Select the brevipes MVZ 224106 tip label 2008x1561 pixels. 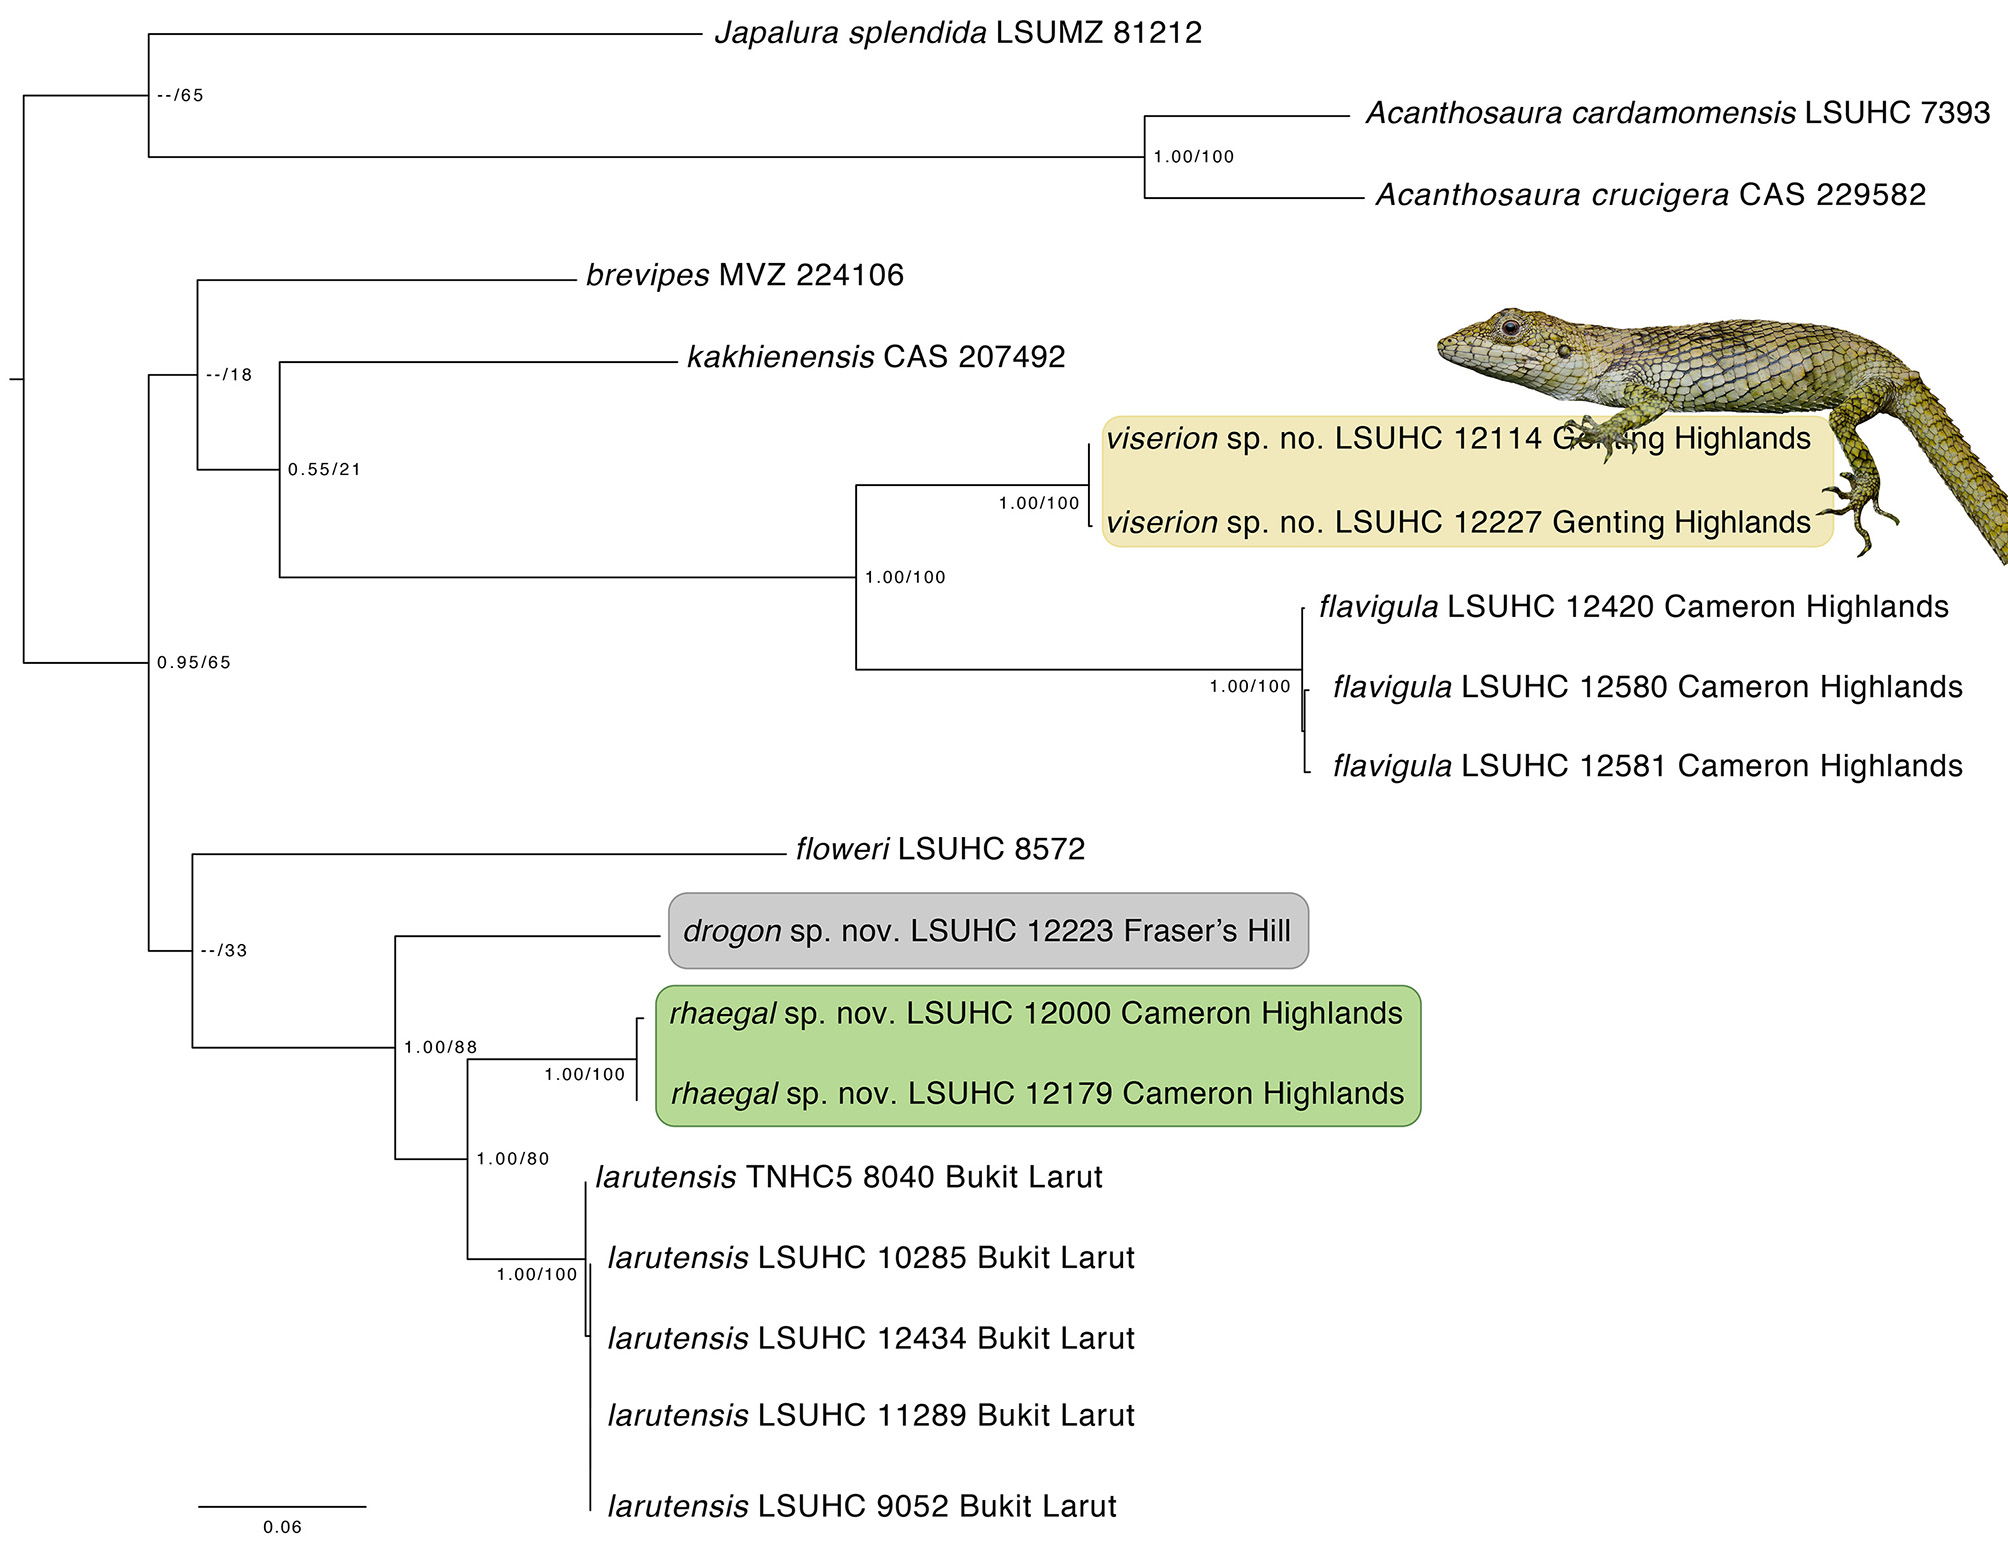click(745, 275)
